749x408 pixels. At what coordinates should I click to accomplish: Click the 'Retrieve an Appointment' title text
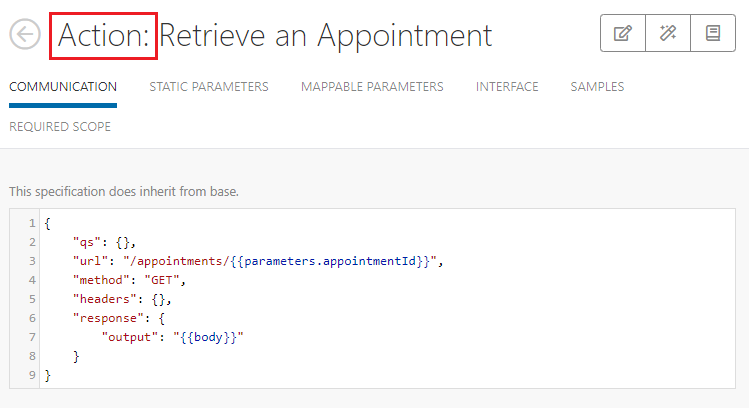click(x=326, y=35)
